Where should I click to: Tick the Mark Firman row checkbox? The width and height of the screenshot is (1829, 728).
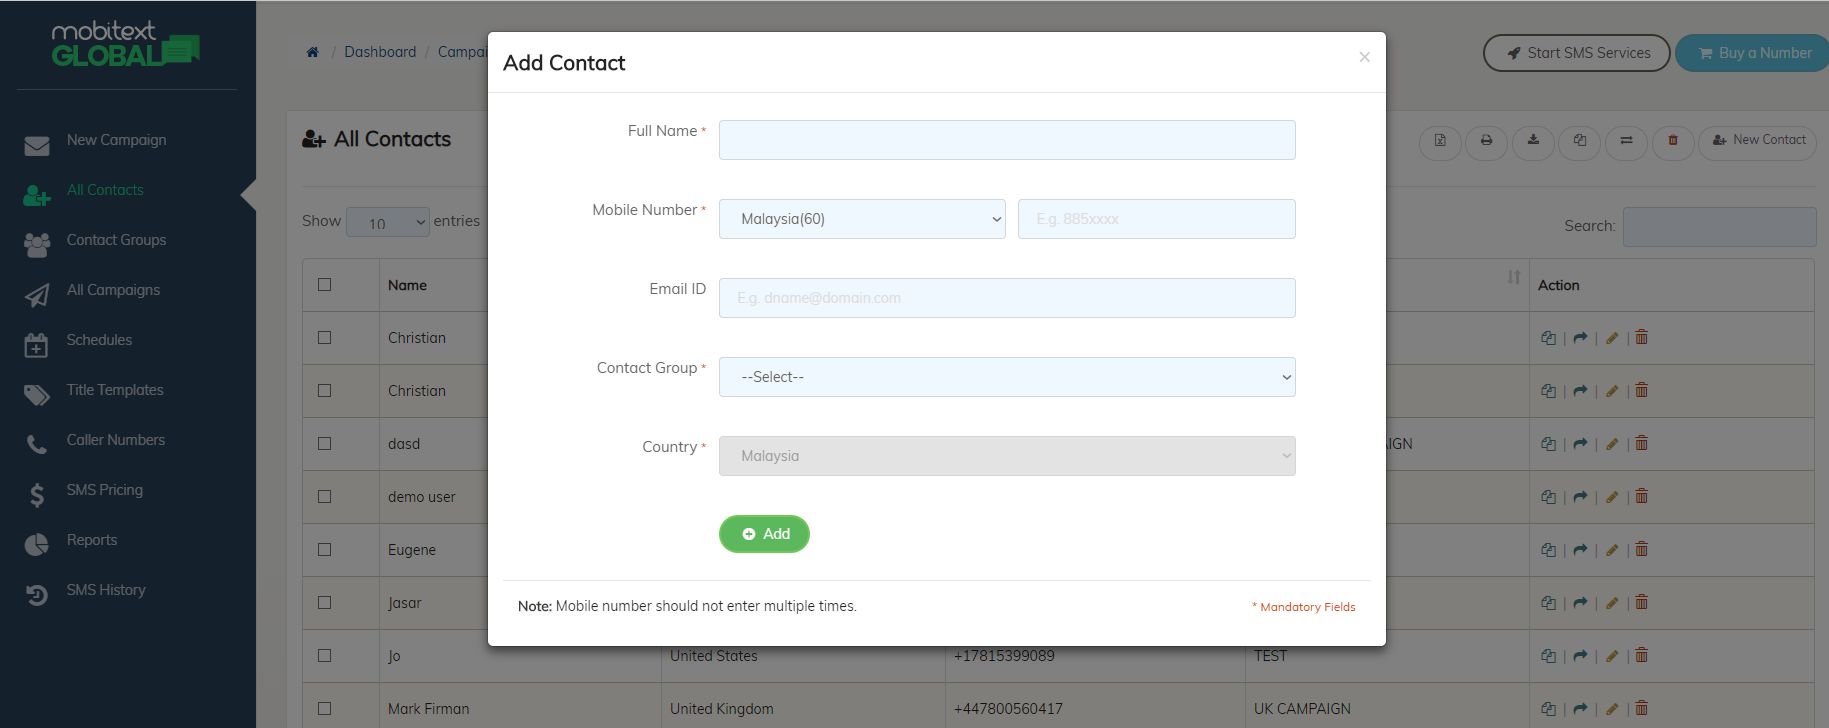coord(324,709)
